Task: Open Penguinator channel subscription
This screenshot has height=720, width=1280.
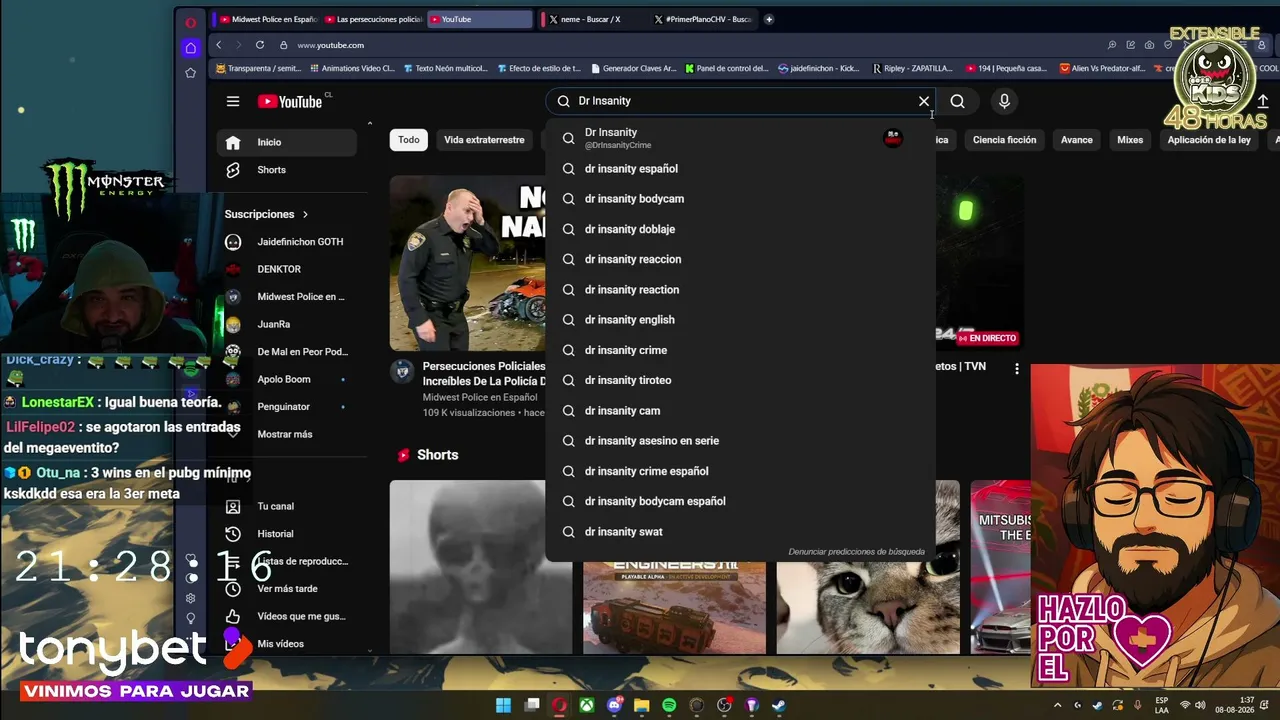Action: (287, 407)
